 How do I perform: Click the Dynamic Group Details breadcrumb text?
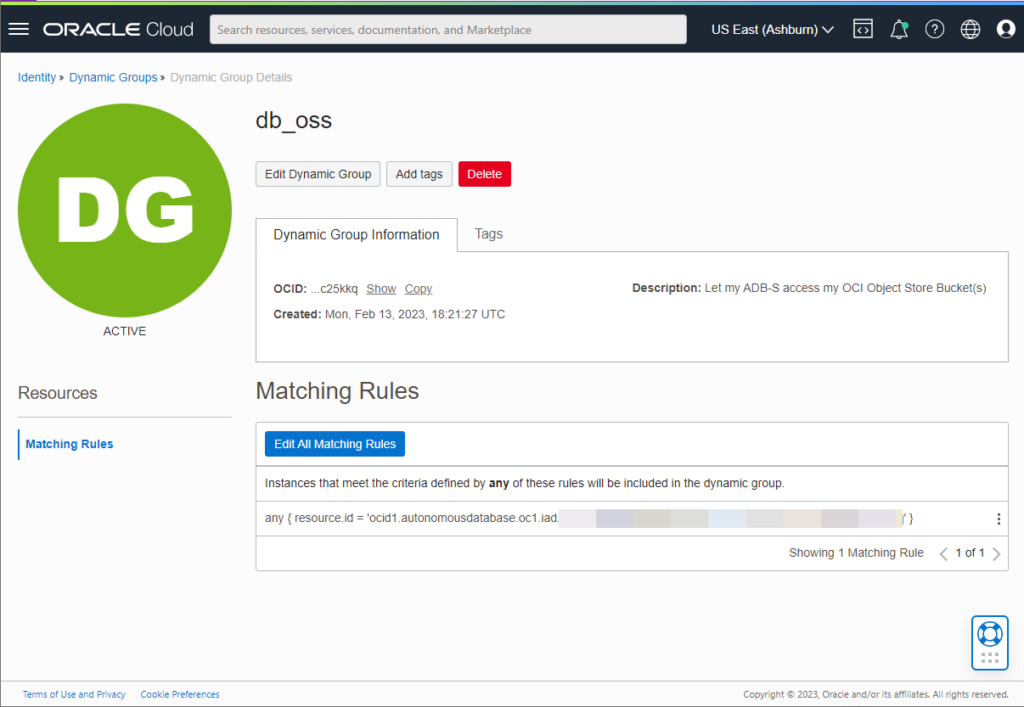tap(231, 77)
